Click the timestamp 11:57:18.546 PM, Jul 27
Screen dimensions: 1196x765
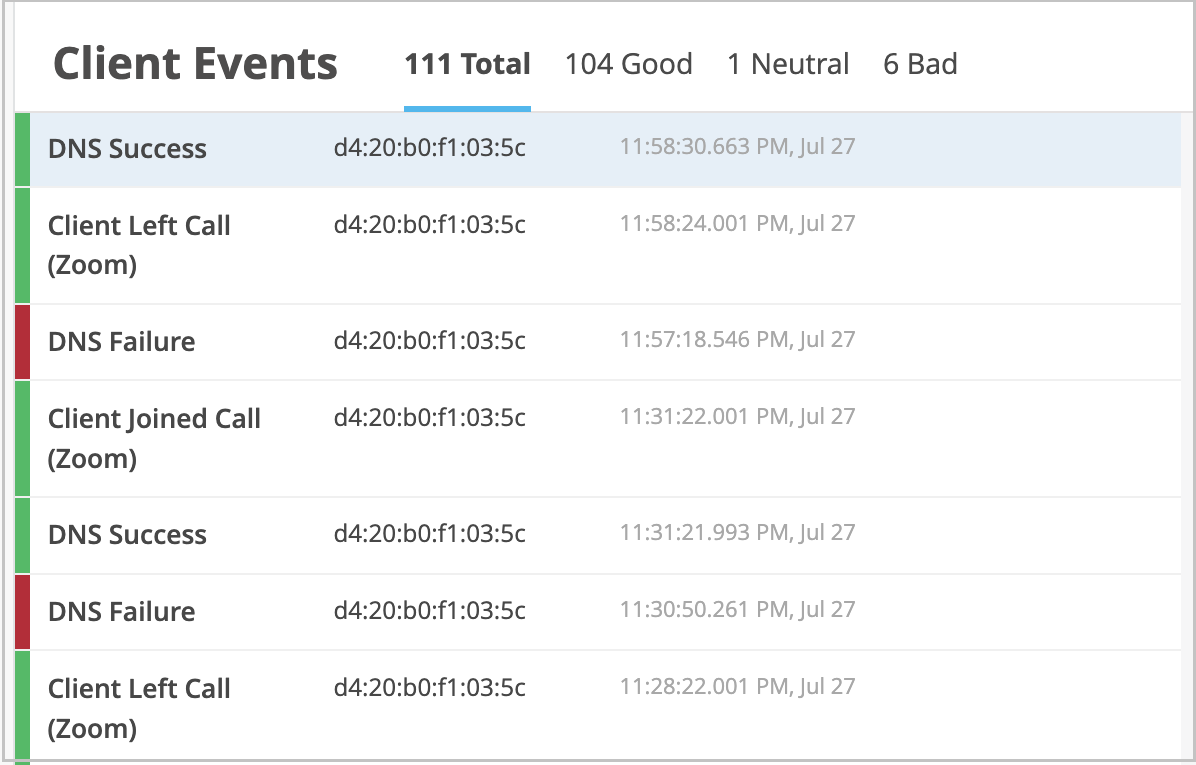click(x=737, y=340)
